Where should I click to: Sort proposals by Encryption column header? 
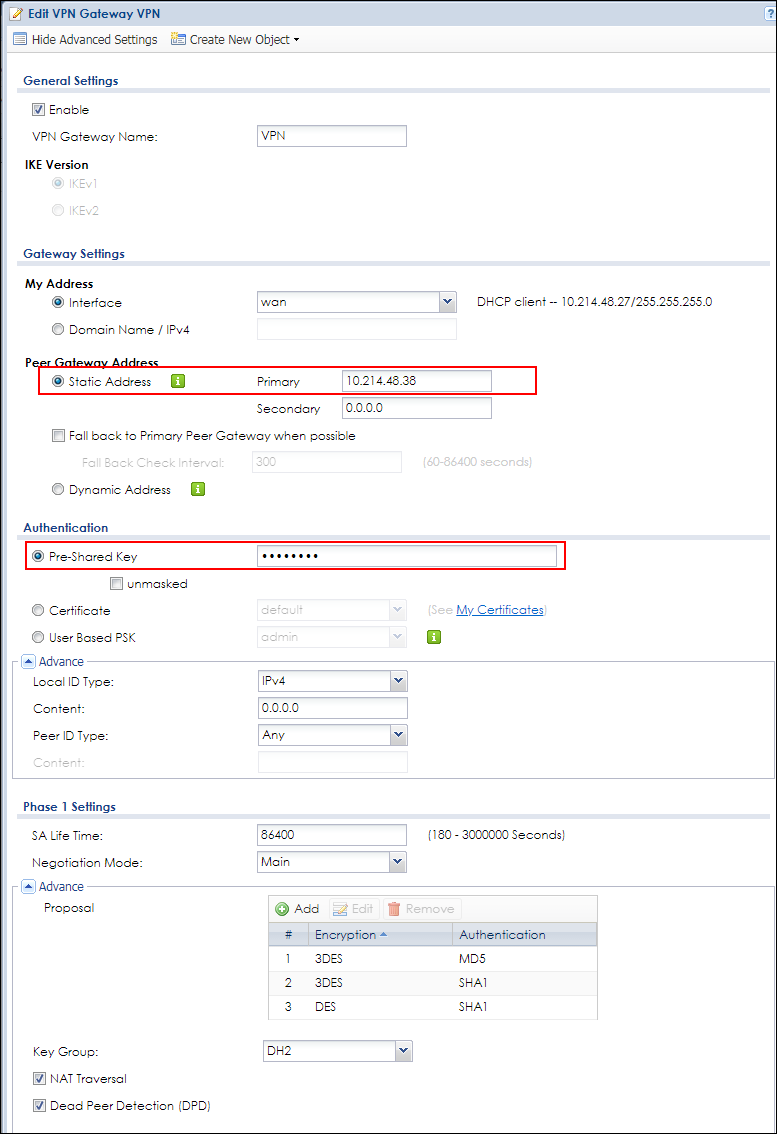tap(345, 935)
